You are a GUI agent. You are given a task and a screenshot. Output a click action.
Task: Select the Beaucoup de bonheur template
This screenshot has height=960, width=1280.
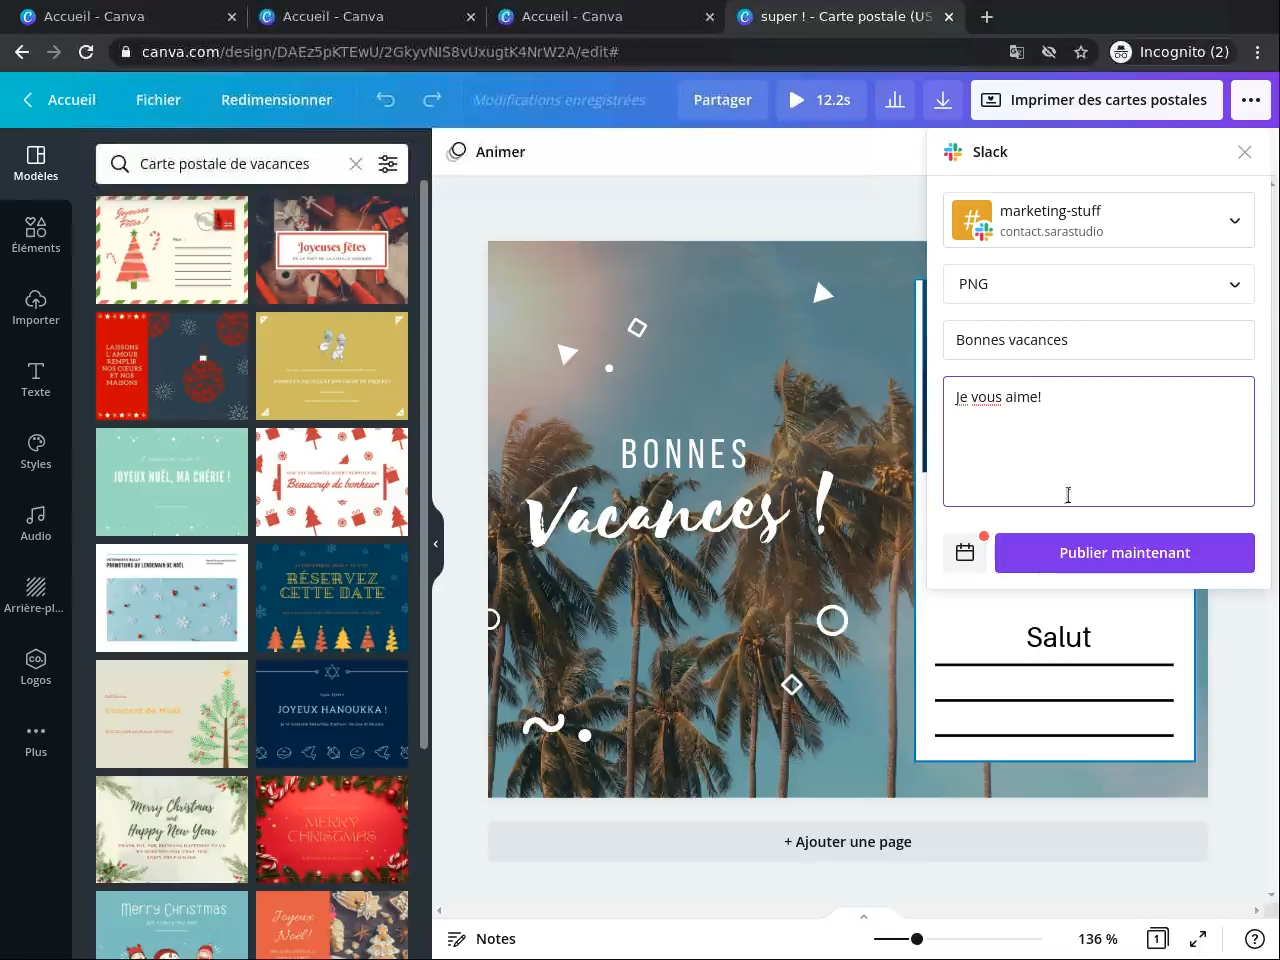332,482
